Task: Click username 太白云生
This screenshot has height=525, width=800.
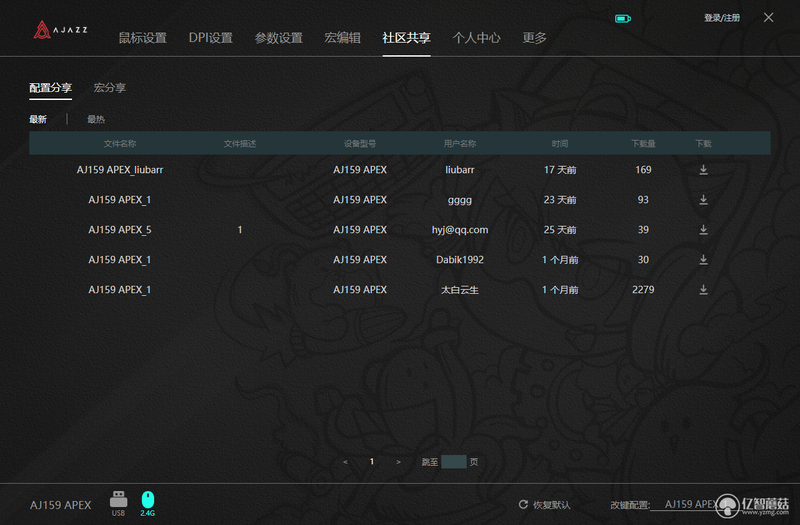Action: [460, 290]
